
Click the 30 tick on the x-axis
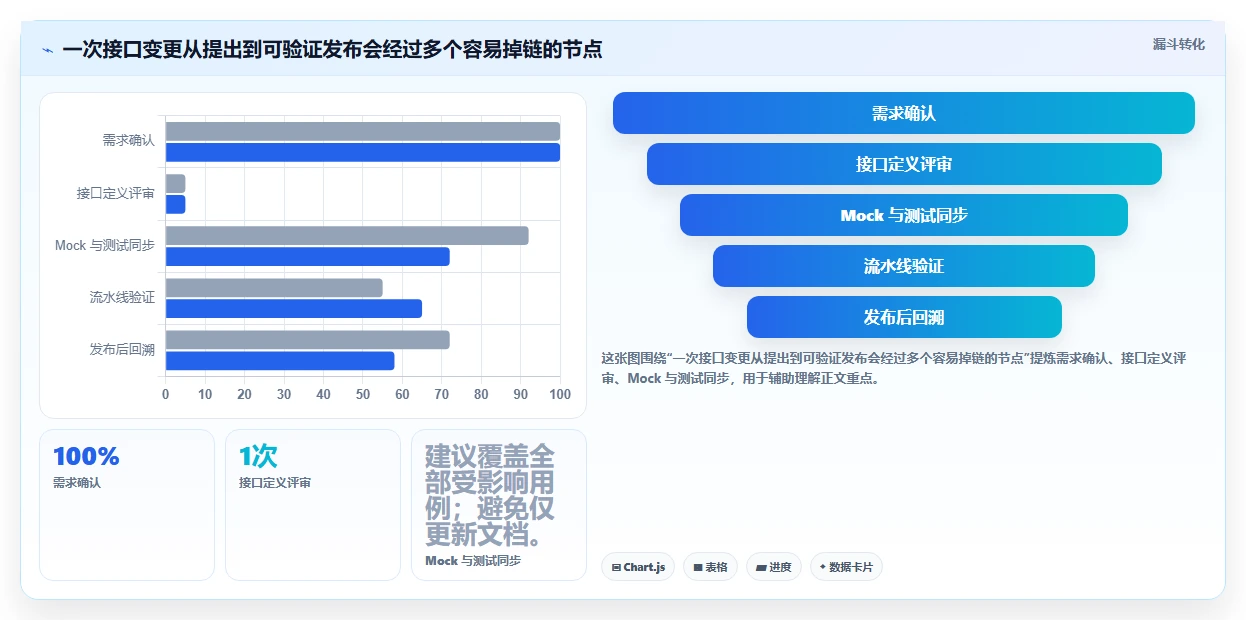[284, 394]
